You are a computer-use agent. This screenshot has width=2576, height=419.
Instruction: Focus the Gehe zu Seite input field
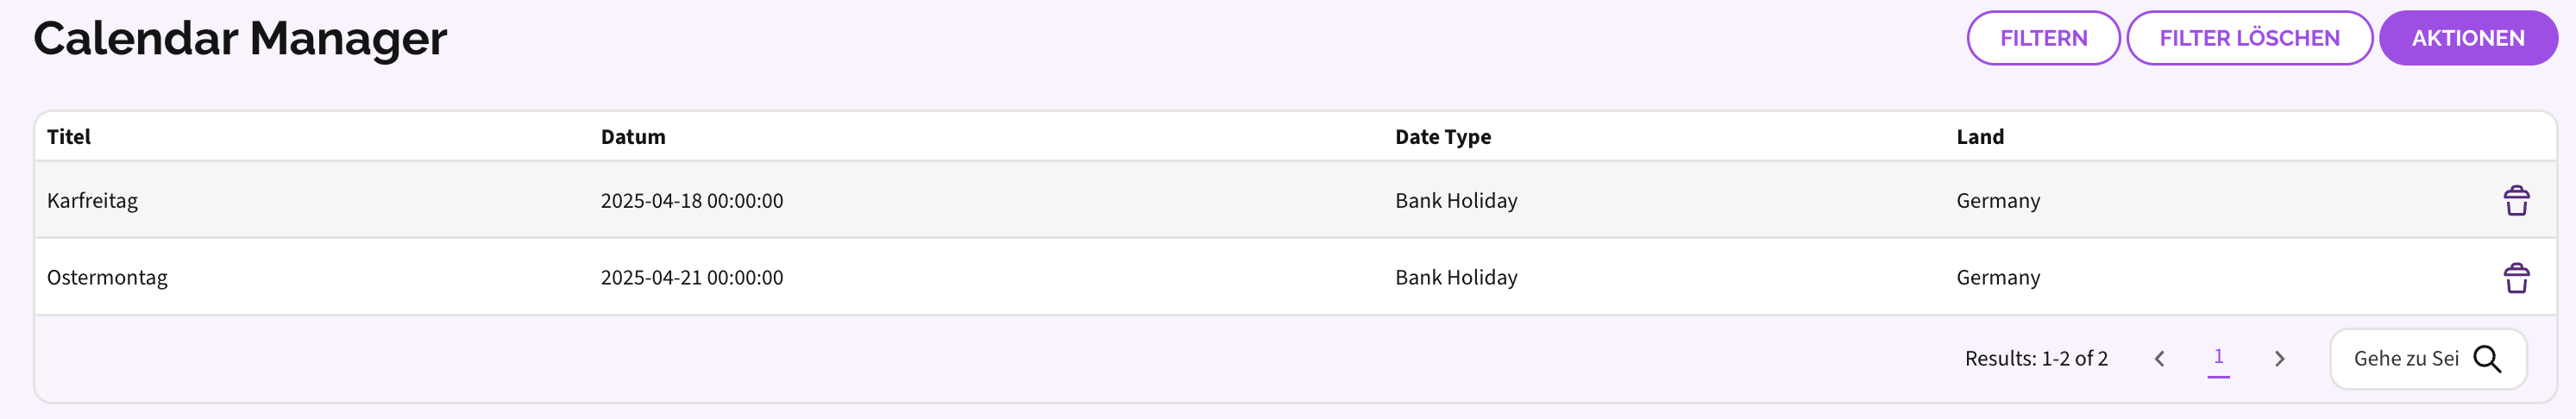point(2404,359)
